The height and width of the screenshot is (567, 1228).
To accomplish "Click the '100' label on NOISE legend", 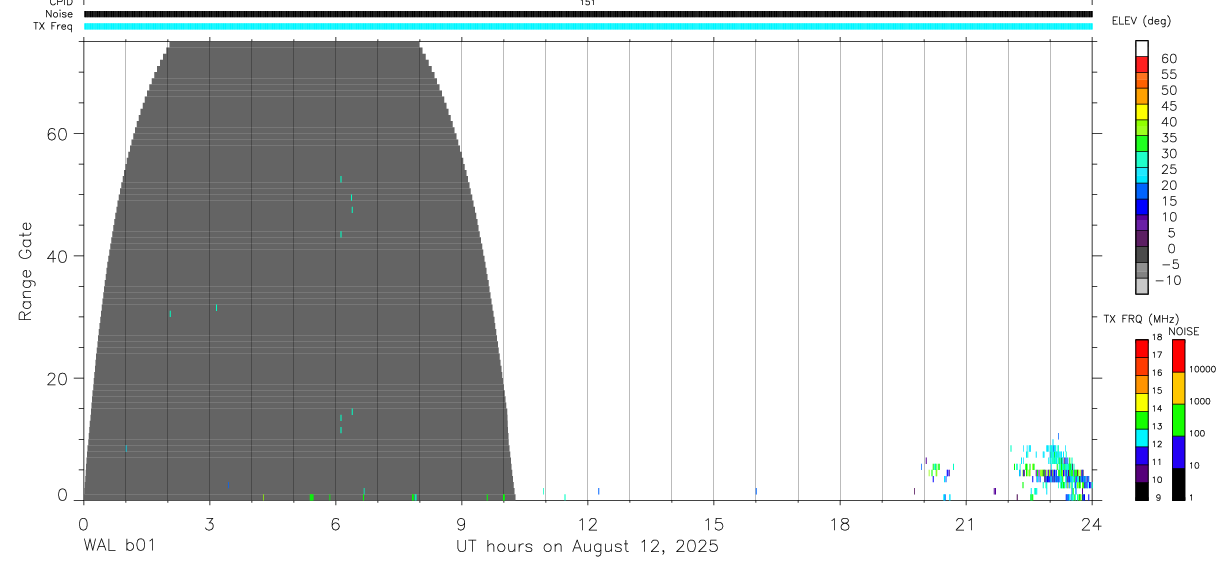I will point(1198,434).
